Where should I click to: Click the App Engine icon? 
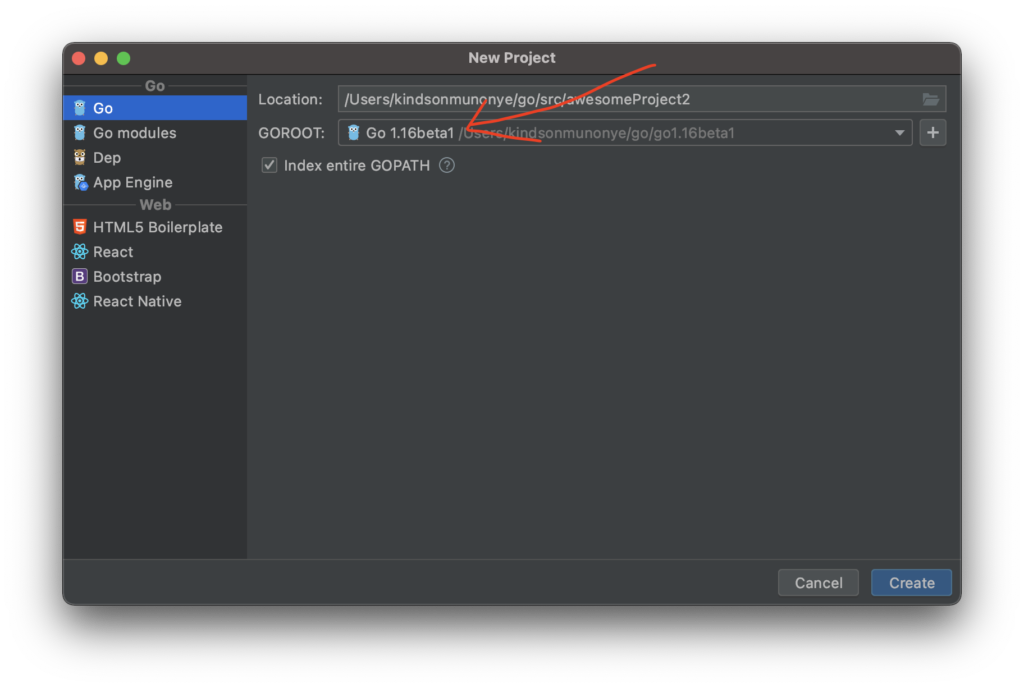80,183
